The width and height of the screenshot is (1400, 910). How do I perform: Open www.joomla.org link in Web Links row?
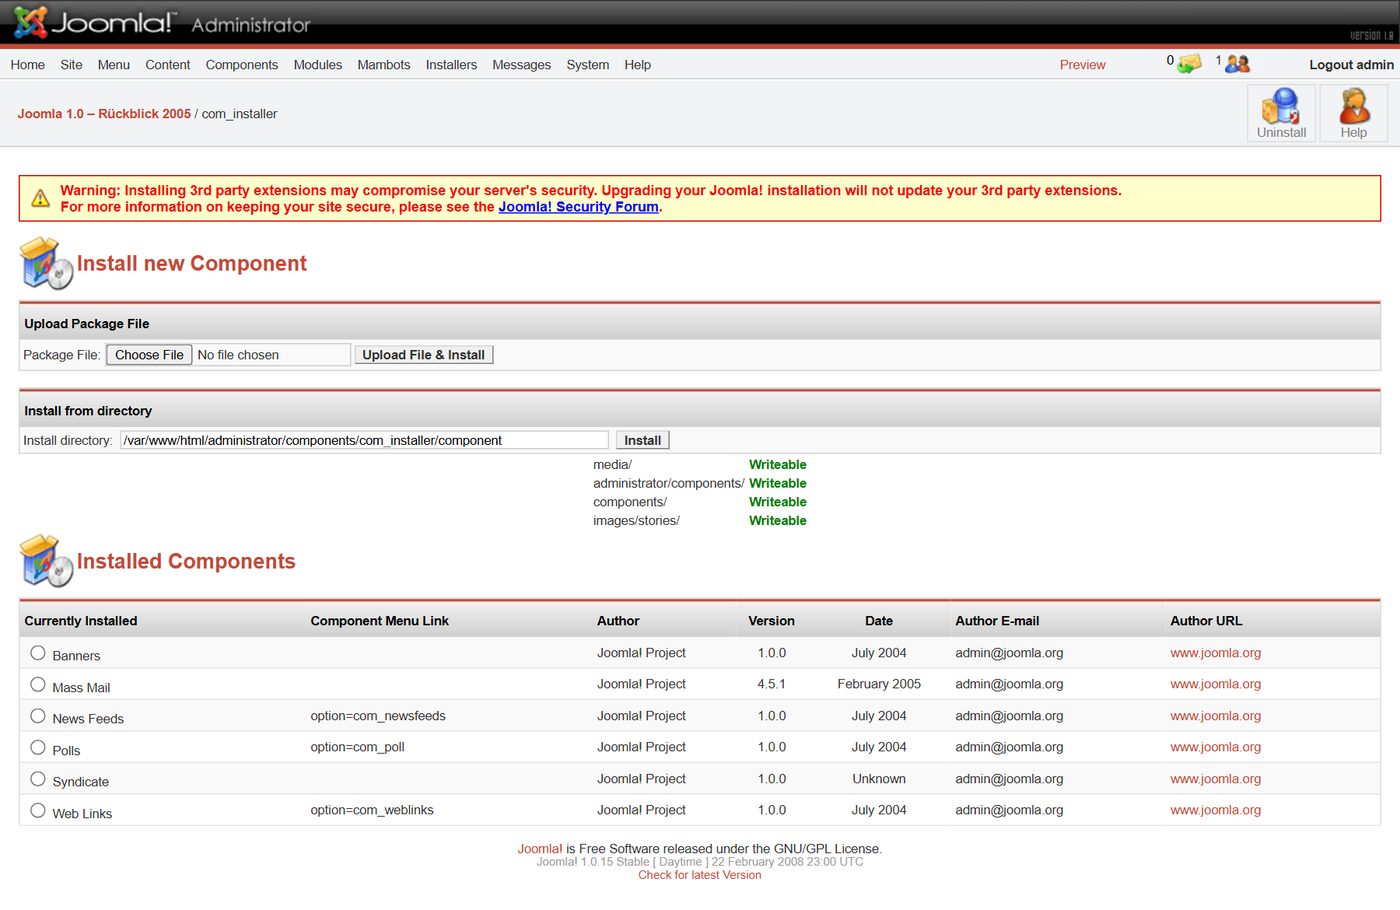[1216, 810]
